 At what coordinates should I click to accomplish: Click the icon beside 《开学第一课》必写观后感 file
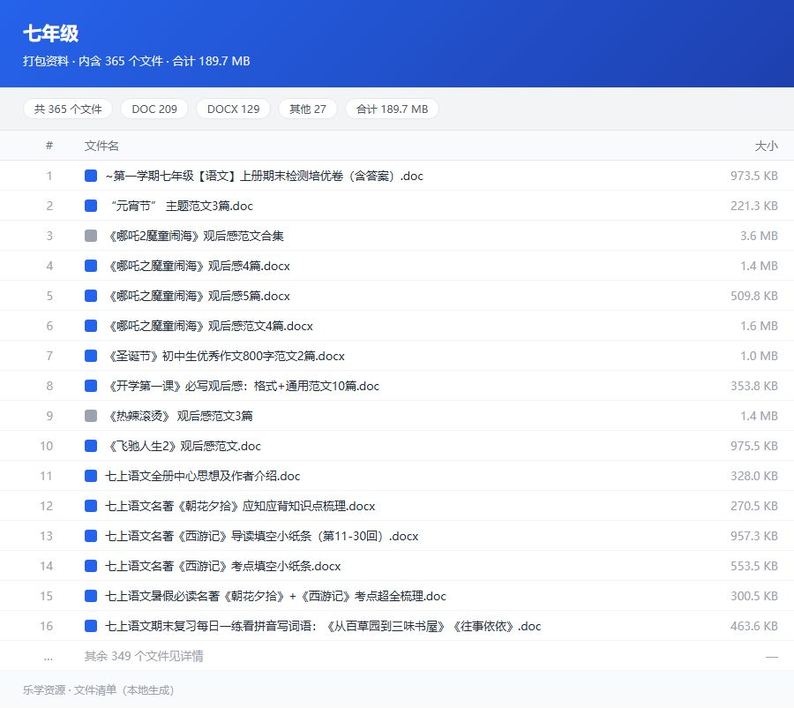point(91,386)
